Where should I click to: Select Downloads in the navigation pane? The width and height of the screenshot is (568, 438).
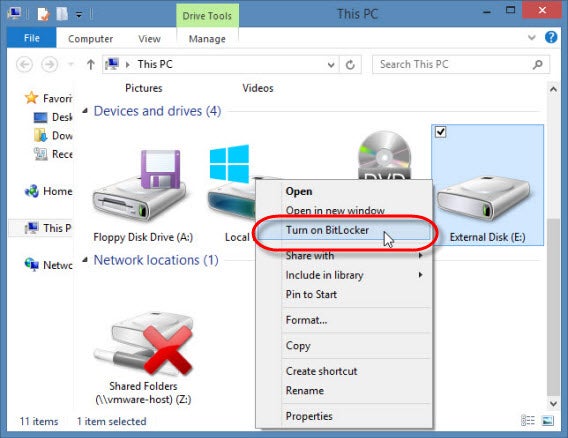[53, 135]
